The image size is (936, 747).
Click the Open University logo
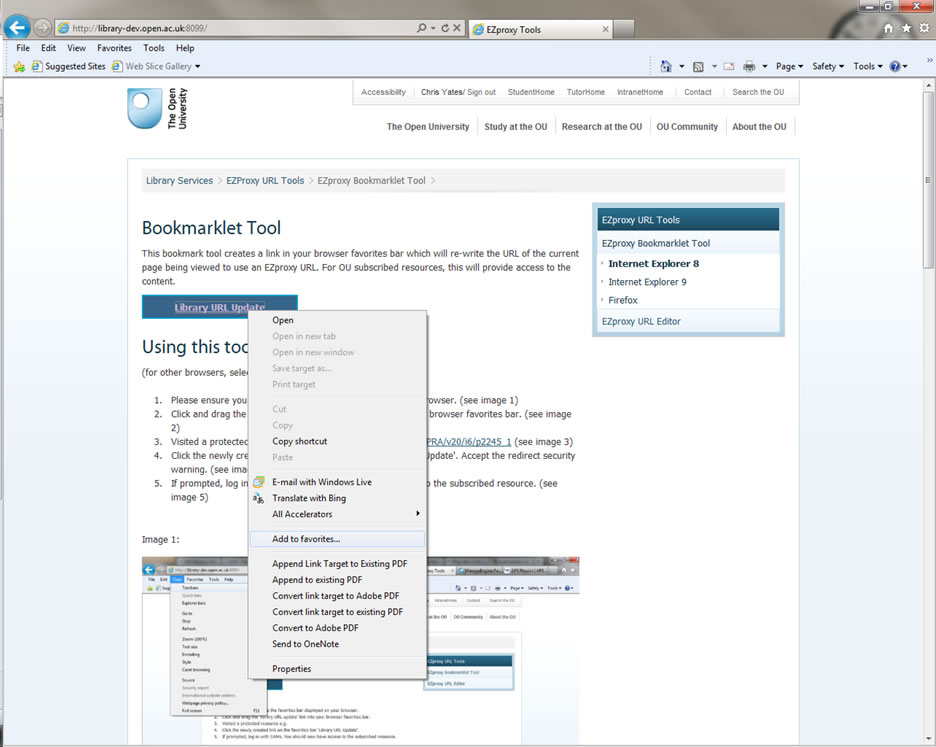[158, 109]
